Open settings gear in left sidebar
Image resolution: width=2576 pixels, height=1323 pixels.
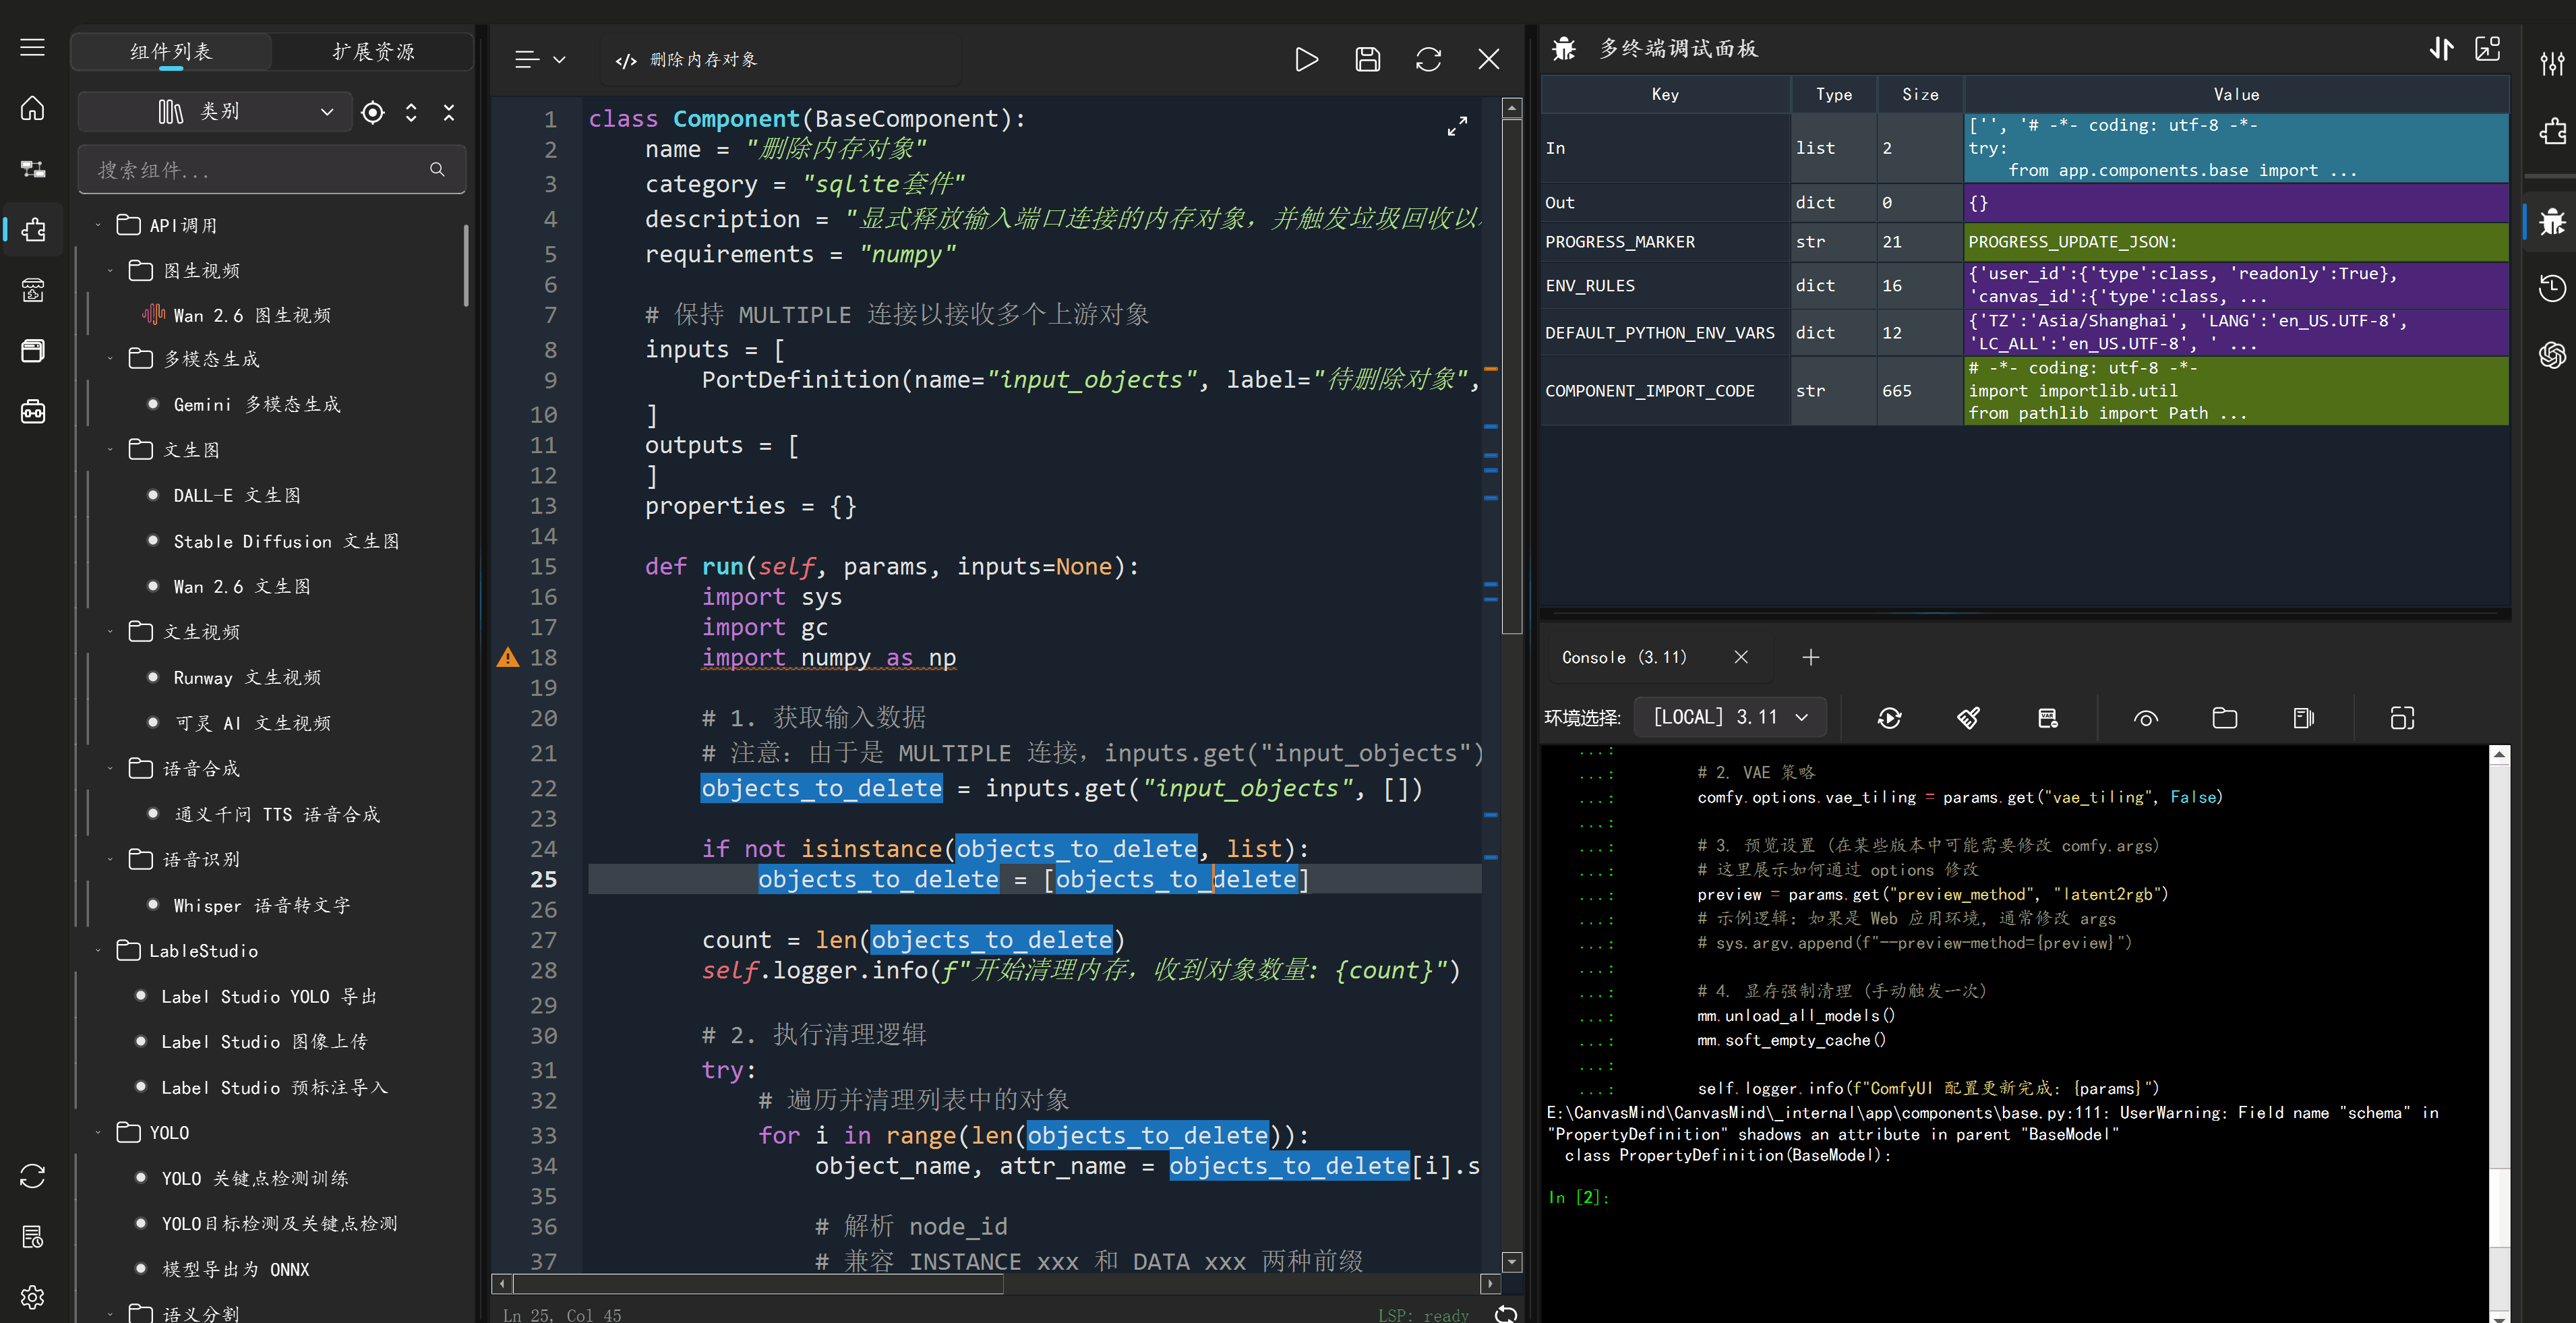pyautogui.click(x=33, y=1297)
